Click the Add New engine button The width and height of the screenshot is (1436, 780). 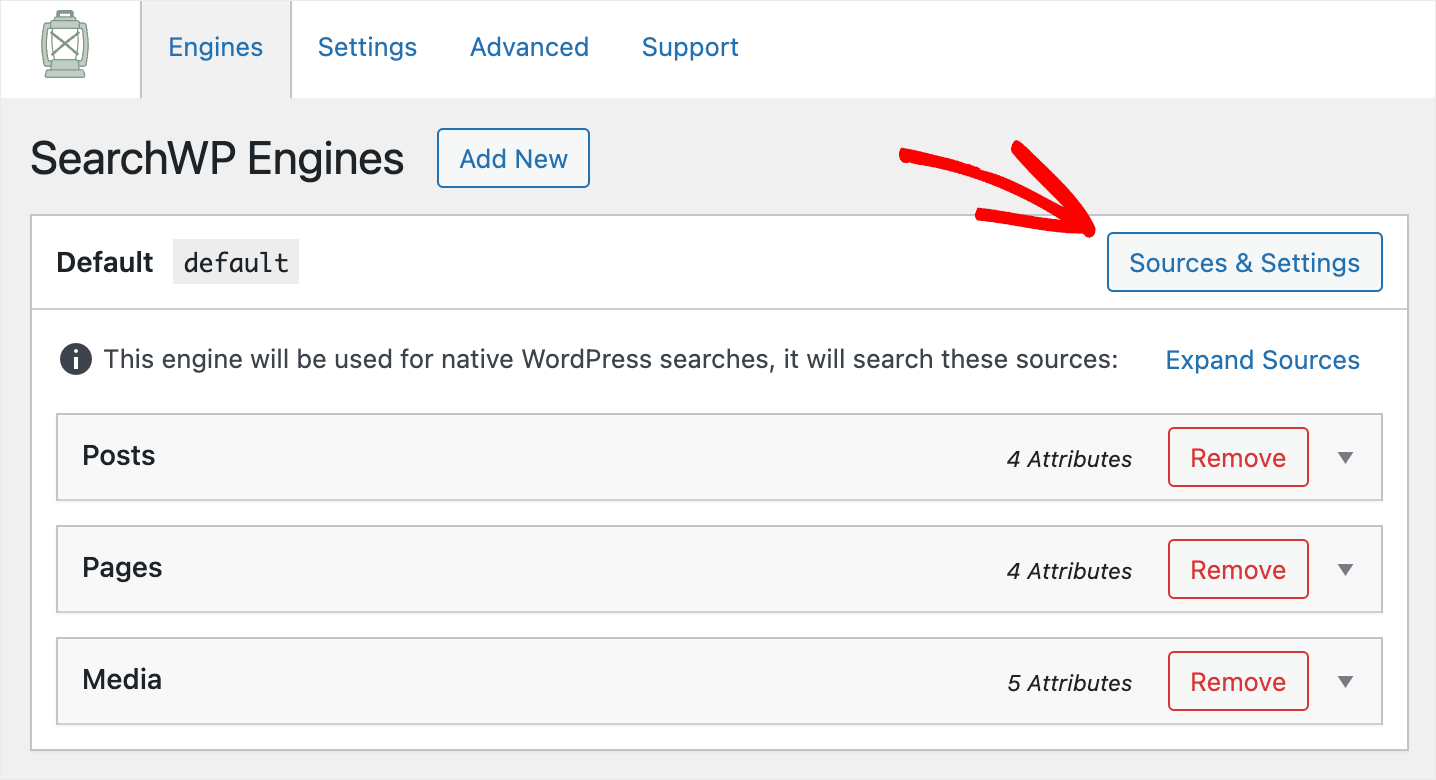[514, 158]
